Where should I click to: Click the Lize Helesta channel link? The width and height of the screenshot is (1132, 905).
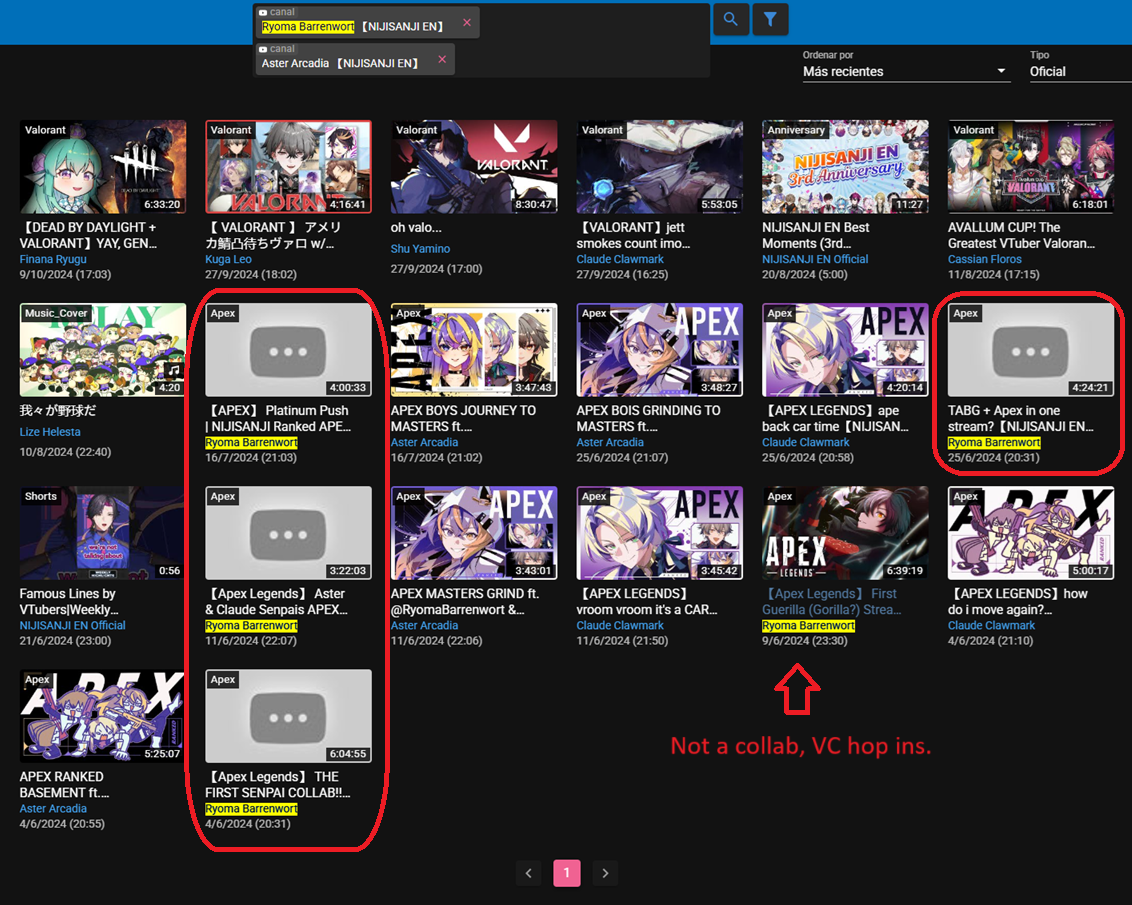click(50, 432)
